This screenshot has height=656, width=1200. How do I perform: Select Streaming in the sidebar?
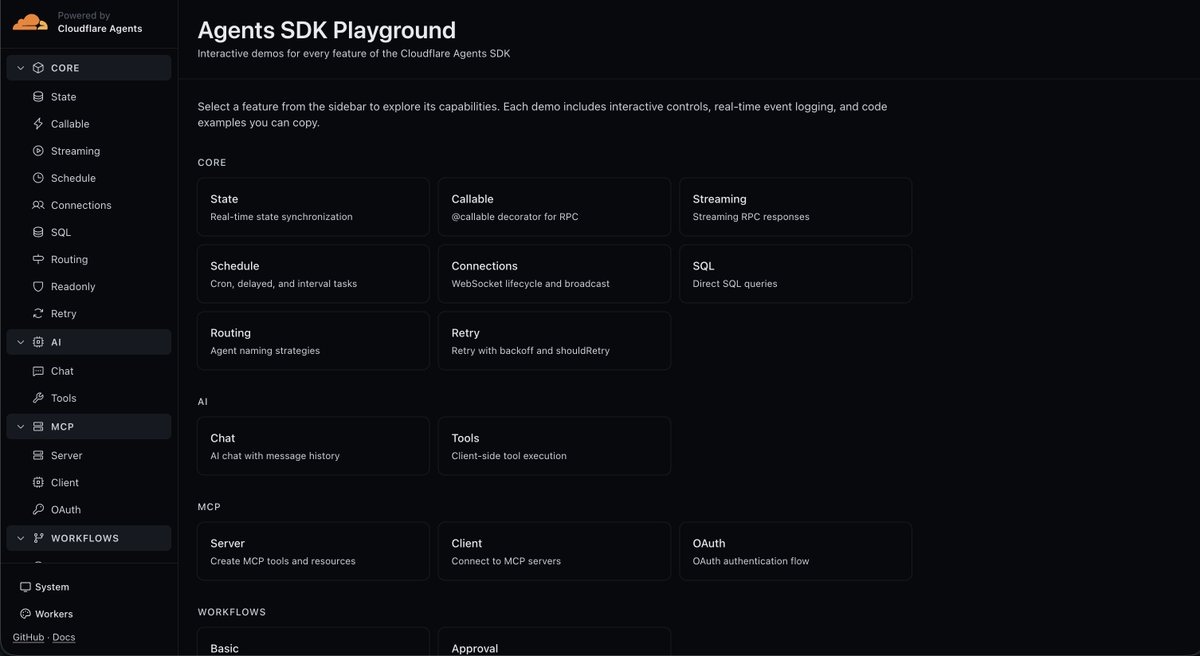[89, 151]
